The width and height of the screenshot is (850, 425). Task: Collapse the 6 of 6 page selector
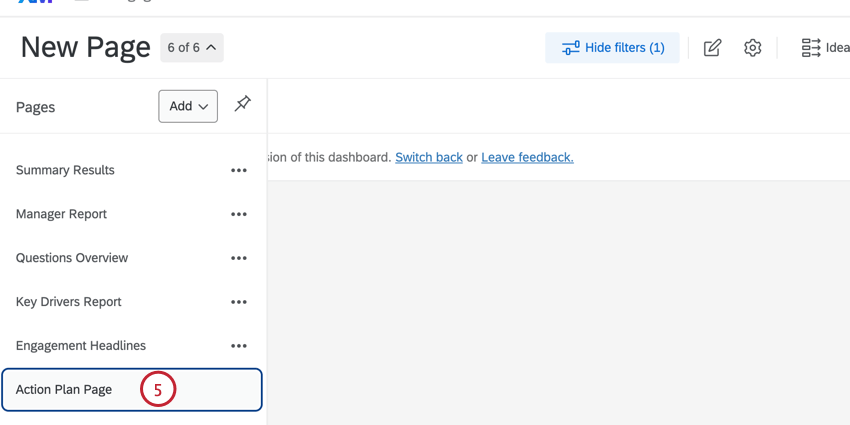tap(192, 48)
